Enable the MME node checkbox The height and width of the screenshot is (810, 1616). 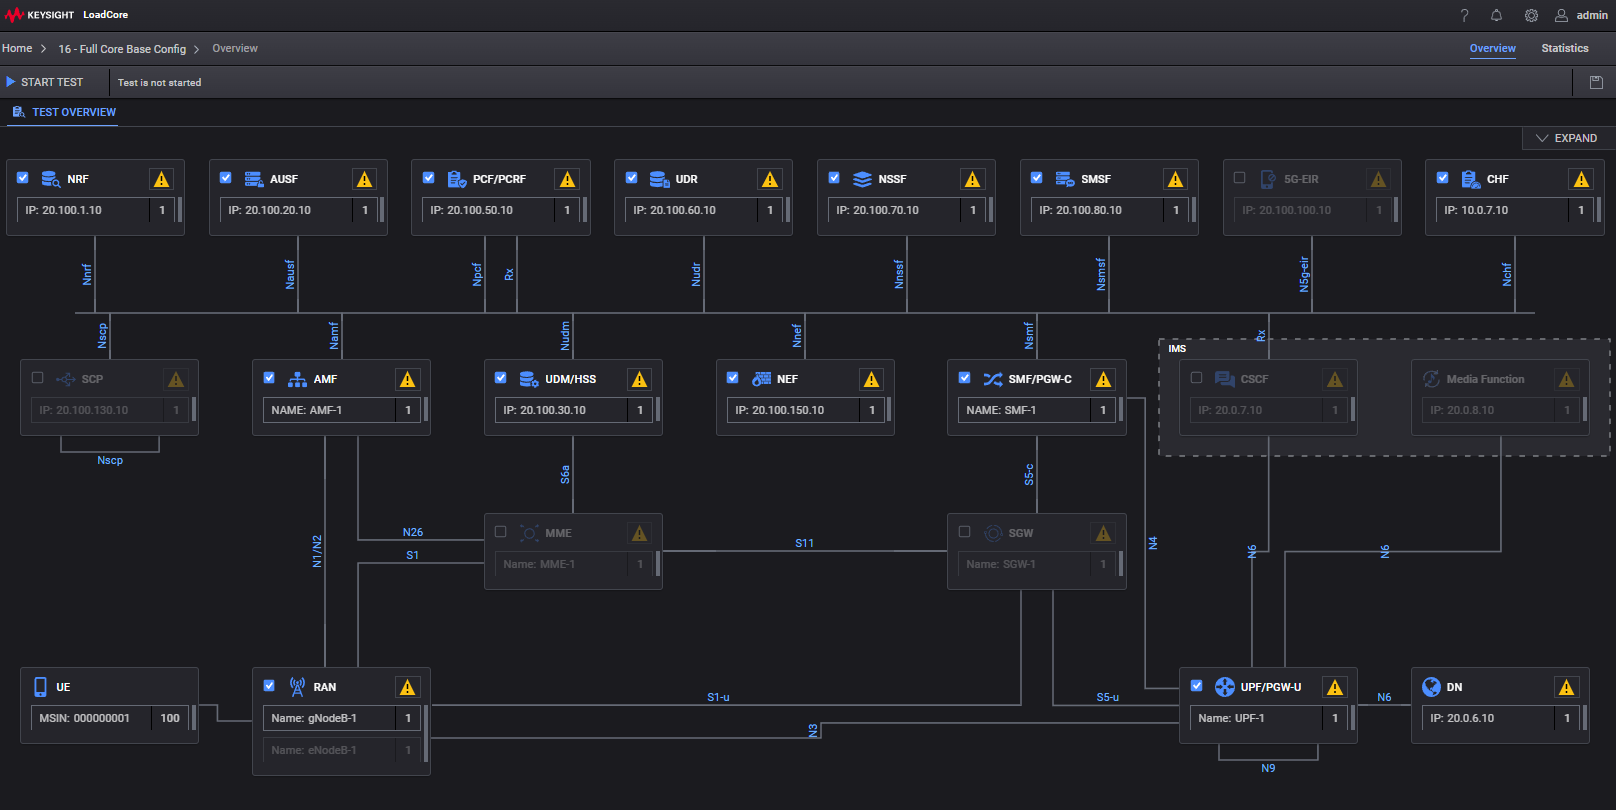501,532
